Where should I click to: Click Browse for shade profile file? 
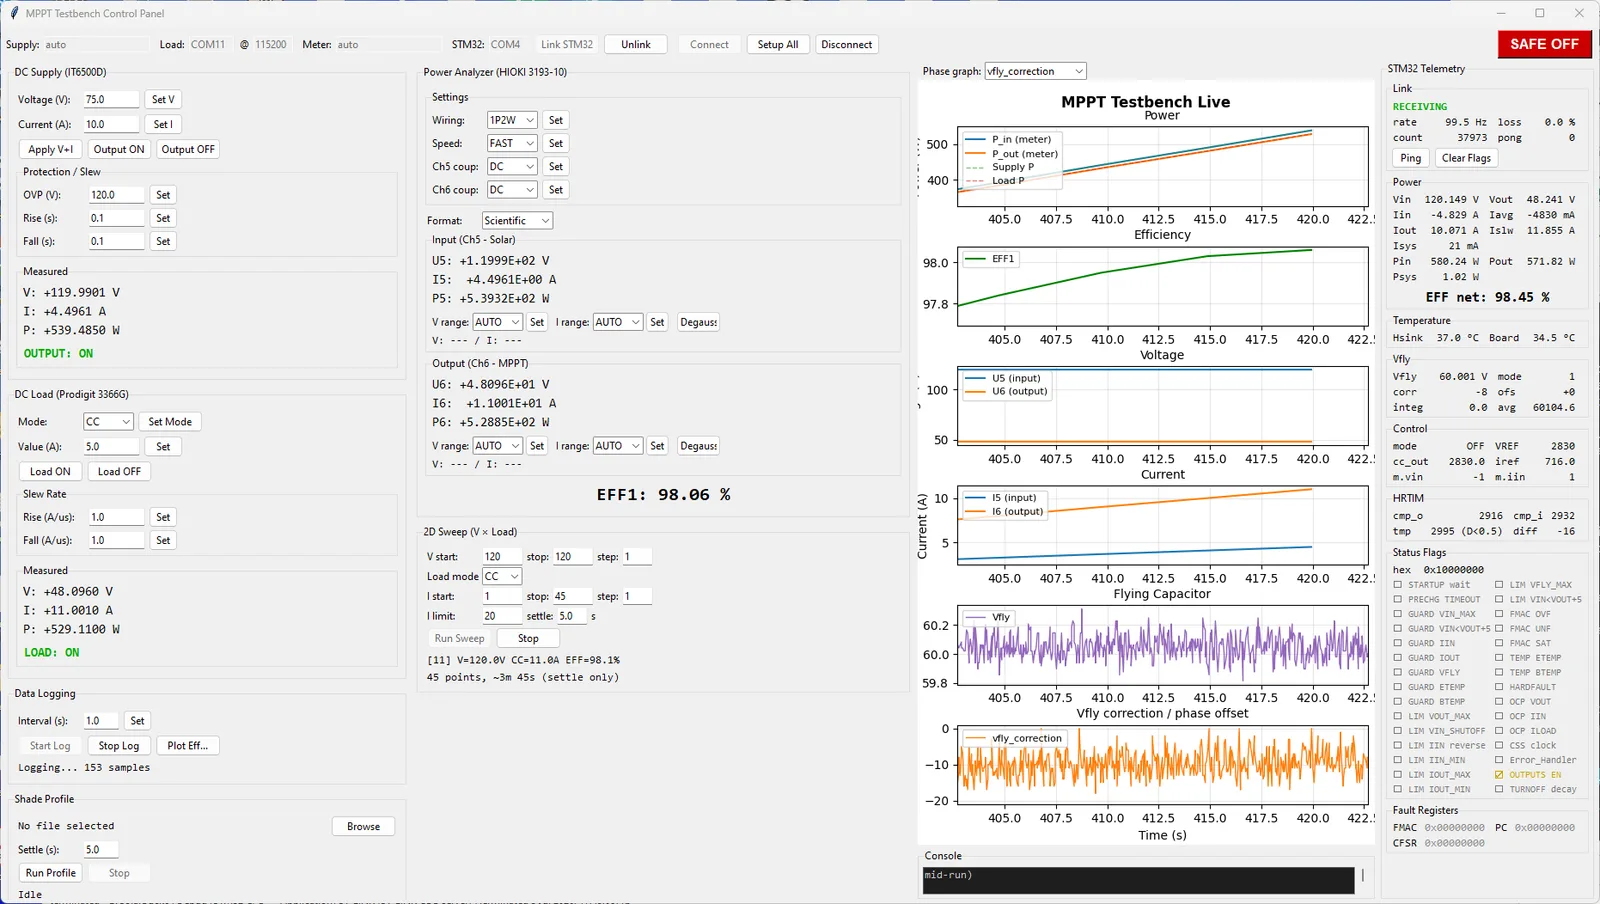[363, 826]
